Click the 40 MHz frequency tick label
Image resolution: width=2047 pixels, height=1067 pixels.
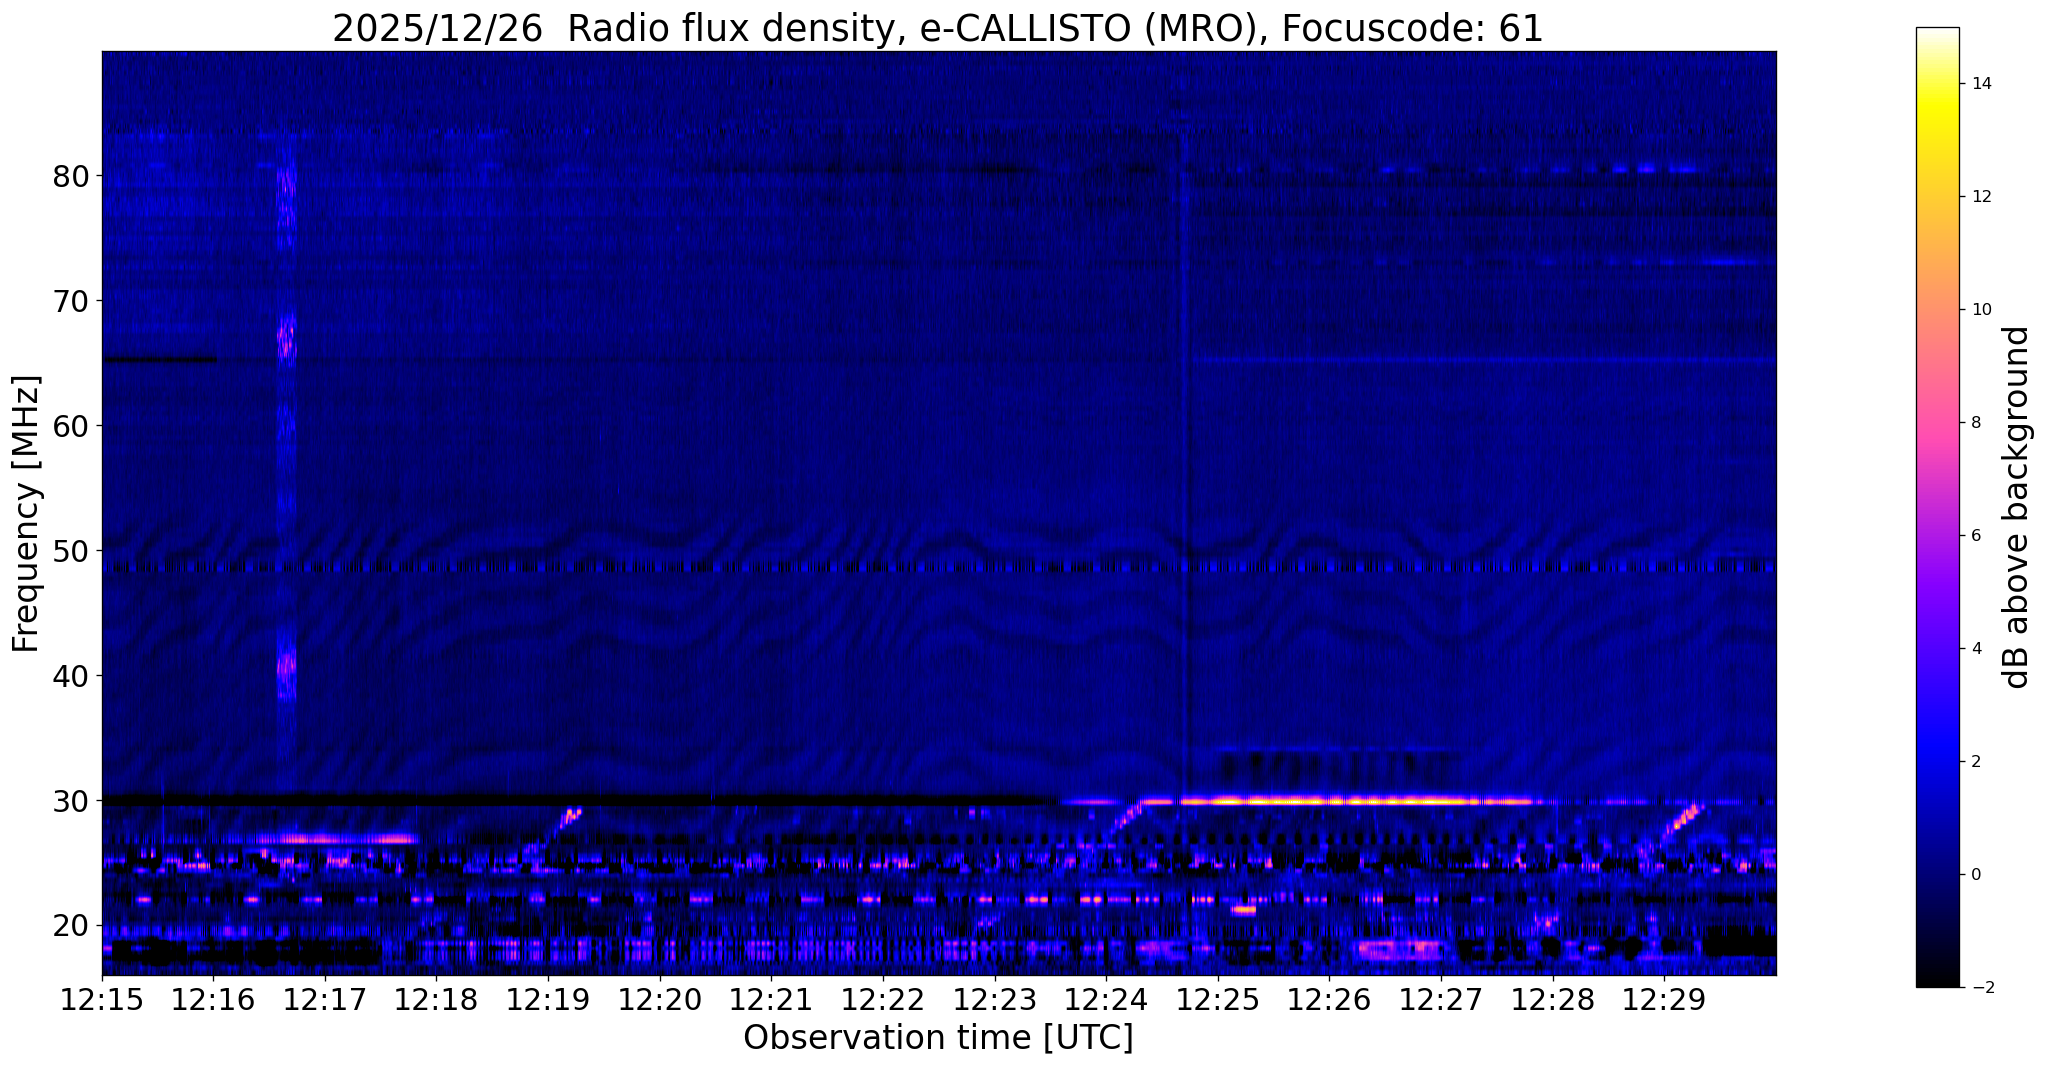click(x=70, y=676)
